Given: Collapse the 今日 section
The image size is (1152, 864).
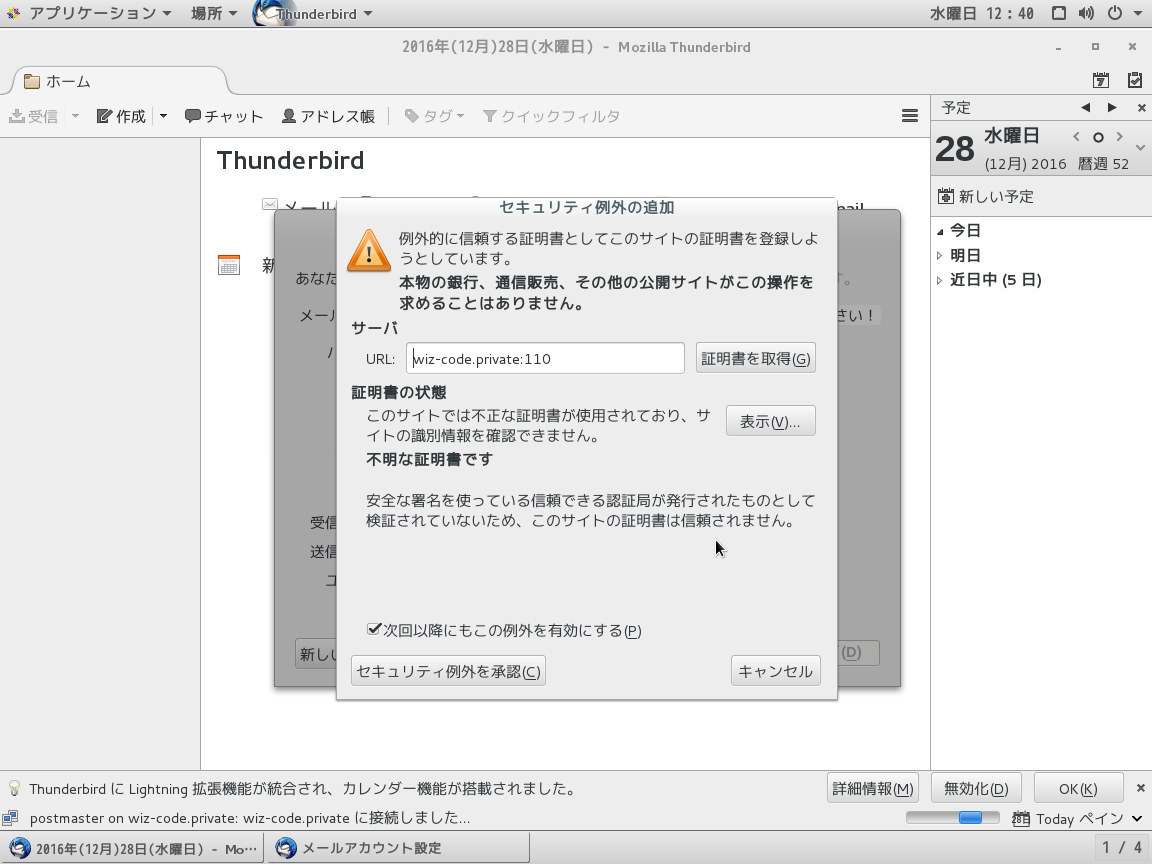Looking at the screenshot, I should click(x=940, y=231).
